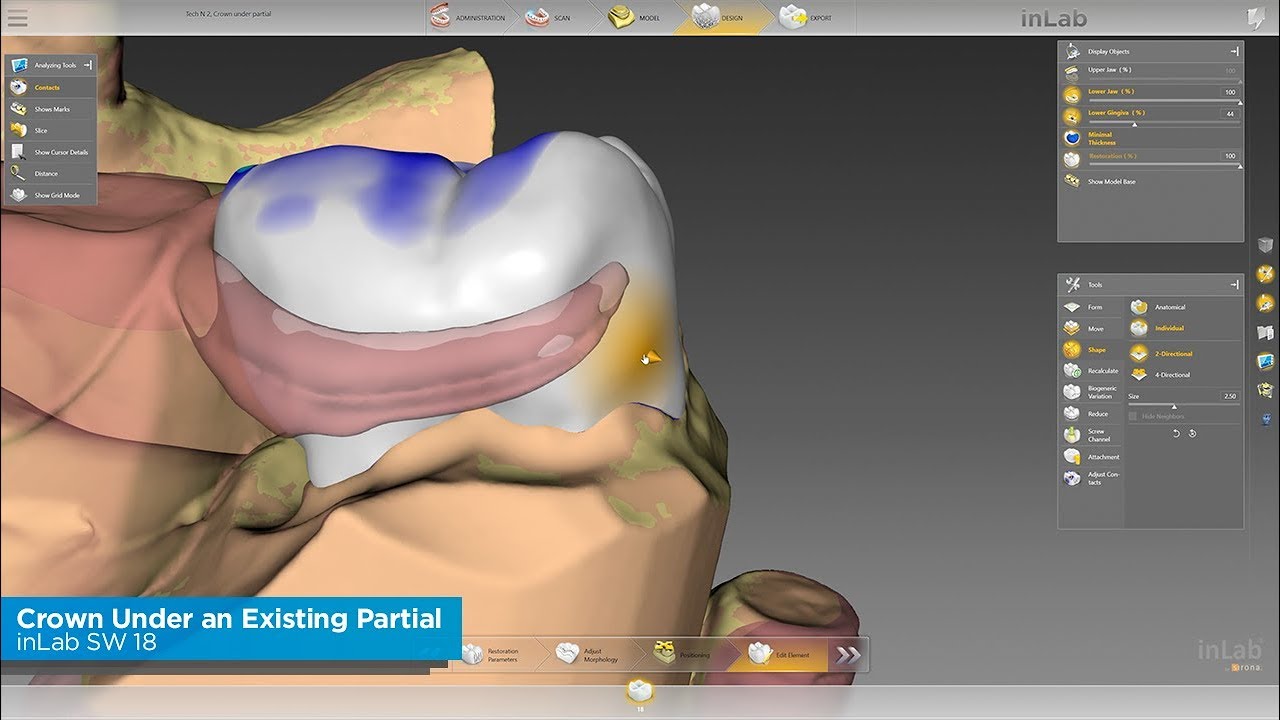The height and width of the screenshot is (720, 1280).
Task: Click the reset arrow in Tools
Action: click(1192, 433)
